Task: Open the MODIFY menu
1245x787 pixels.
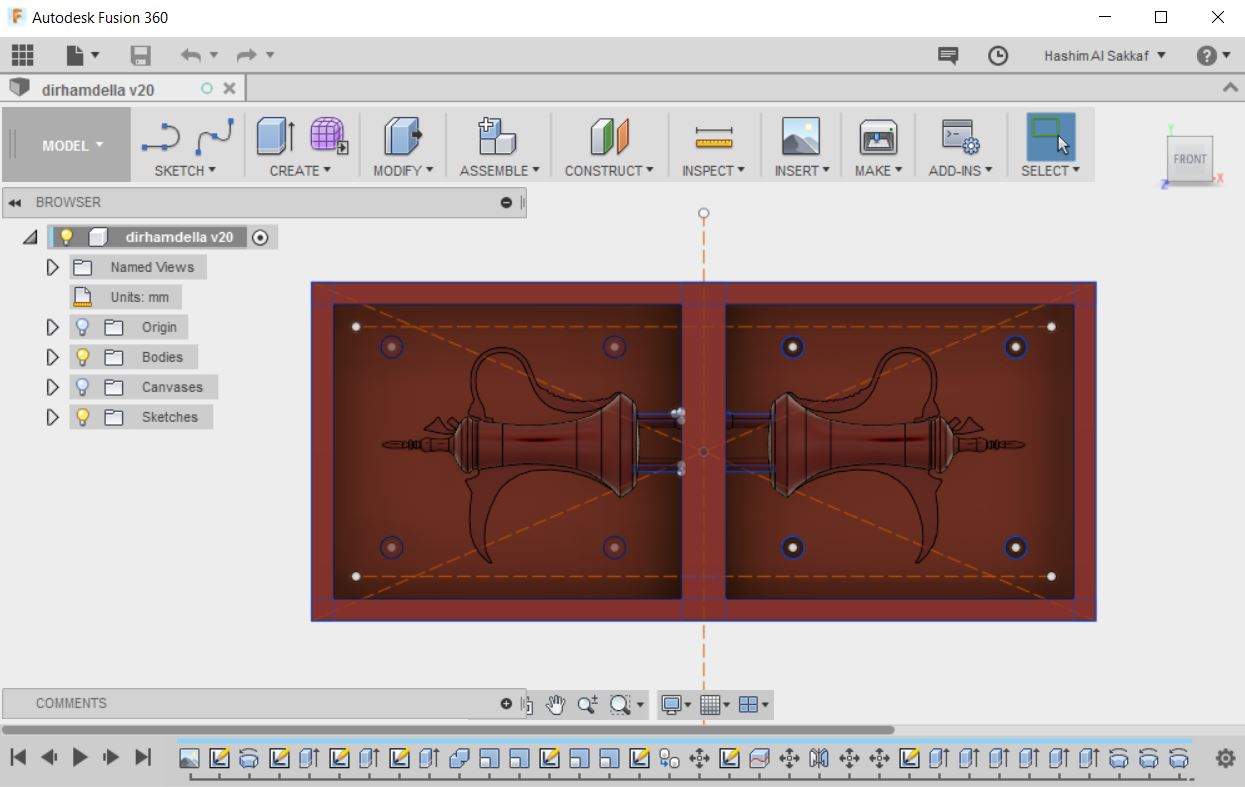Action: point(403,171)
